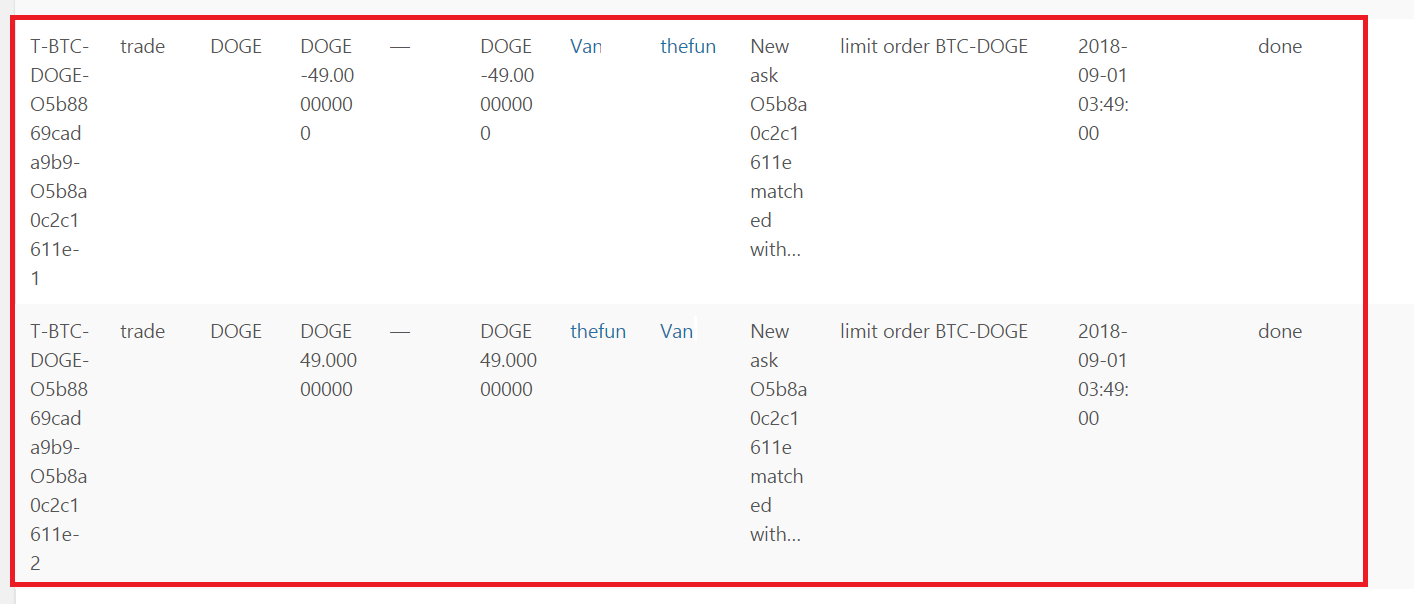Click the first DOGE 49.00000000 amount cell
This screenshot has height=604, width=1414.
328,360
